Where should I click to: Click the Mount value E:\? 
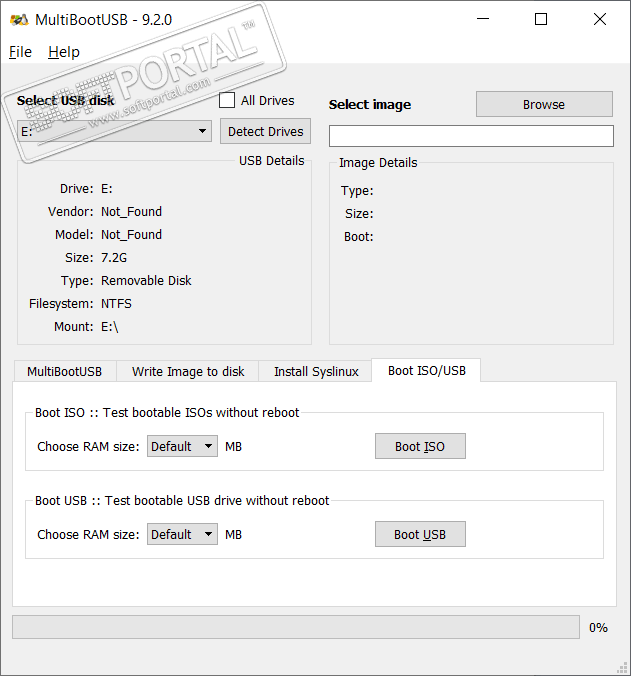point(109,326)
